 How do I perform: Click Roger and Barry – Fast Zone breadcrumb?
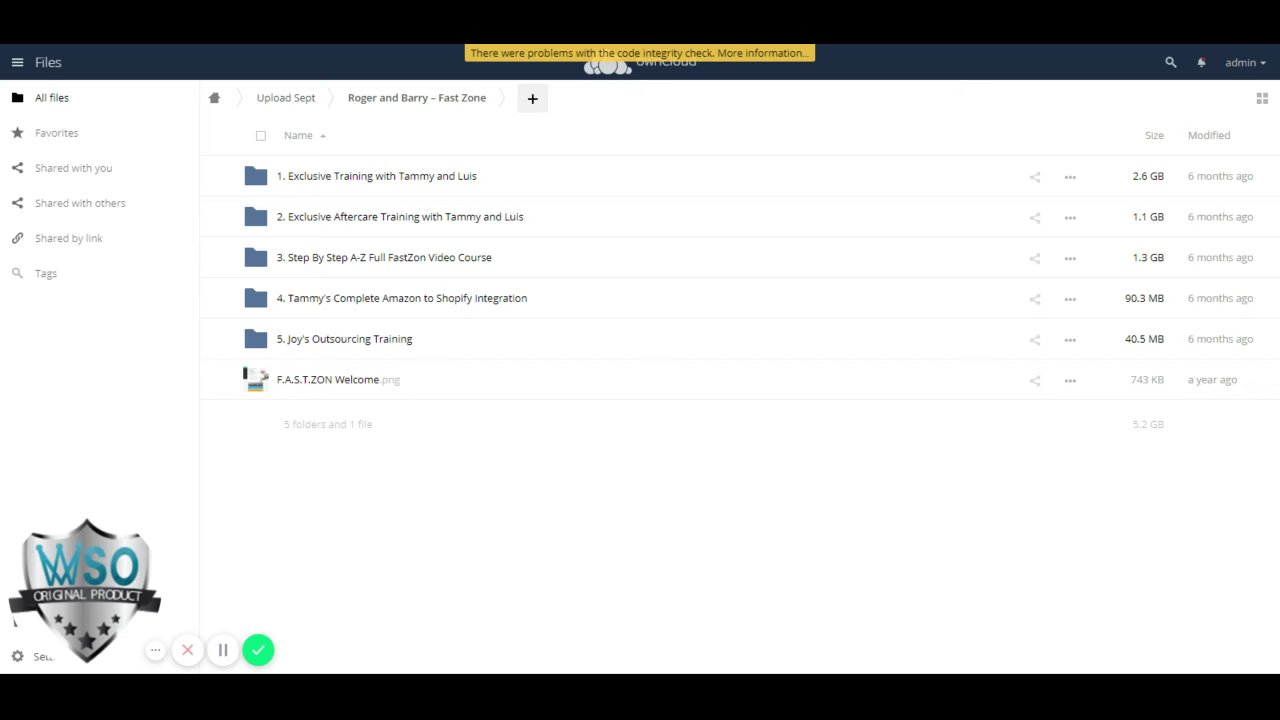point(417,98)
